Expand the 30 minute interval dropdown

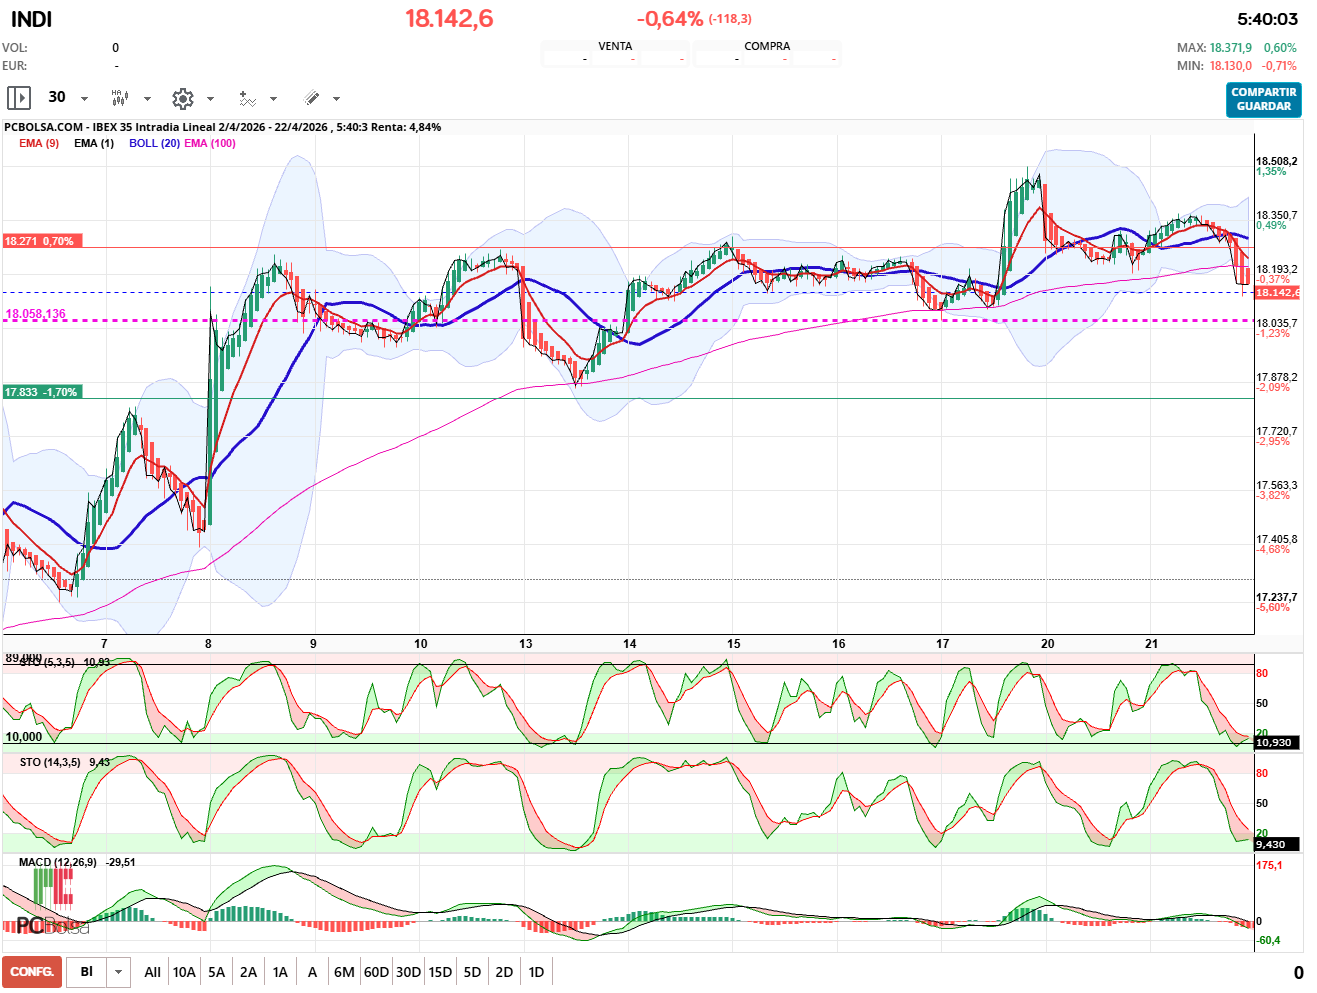84,99
